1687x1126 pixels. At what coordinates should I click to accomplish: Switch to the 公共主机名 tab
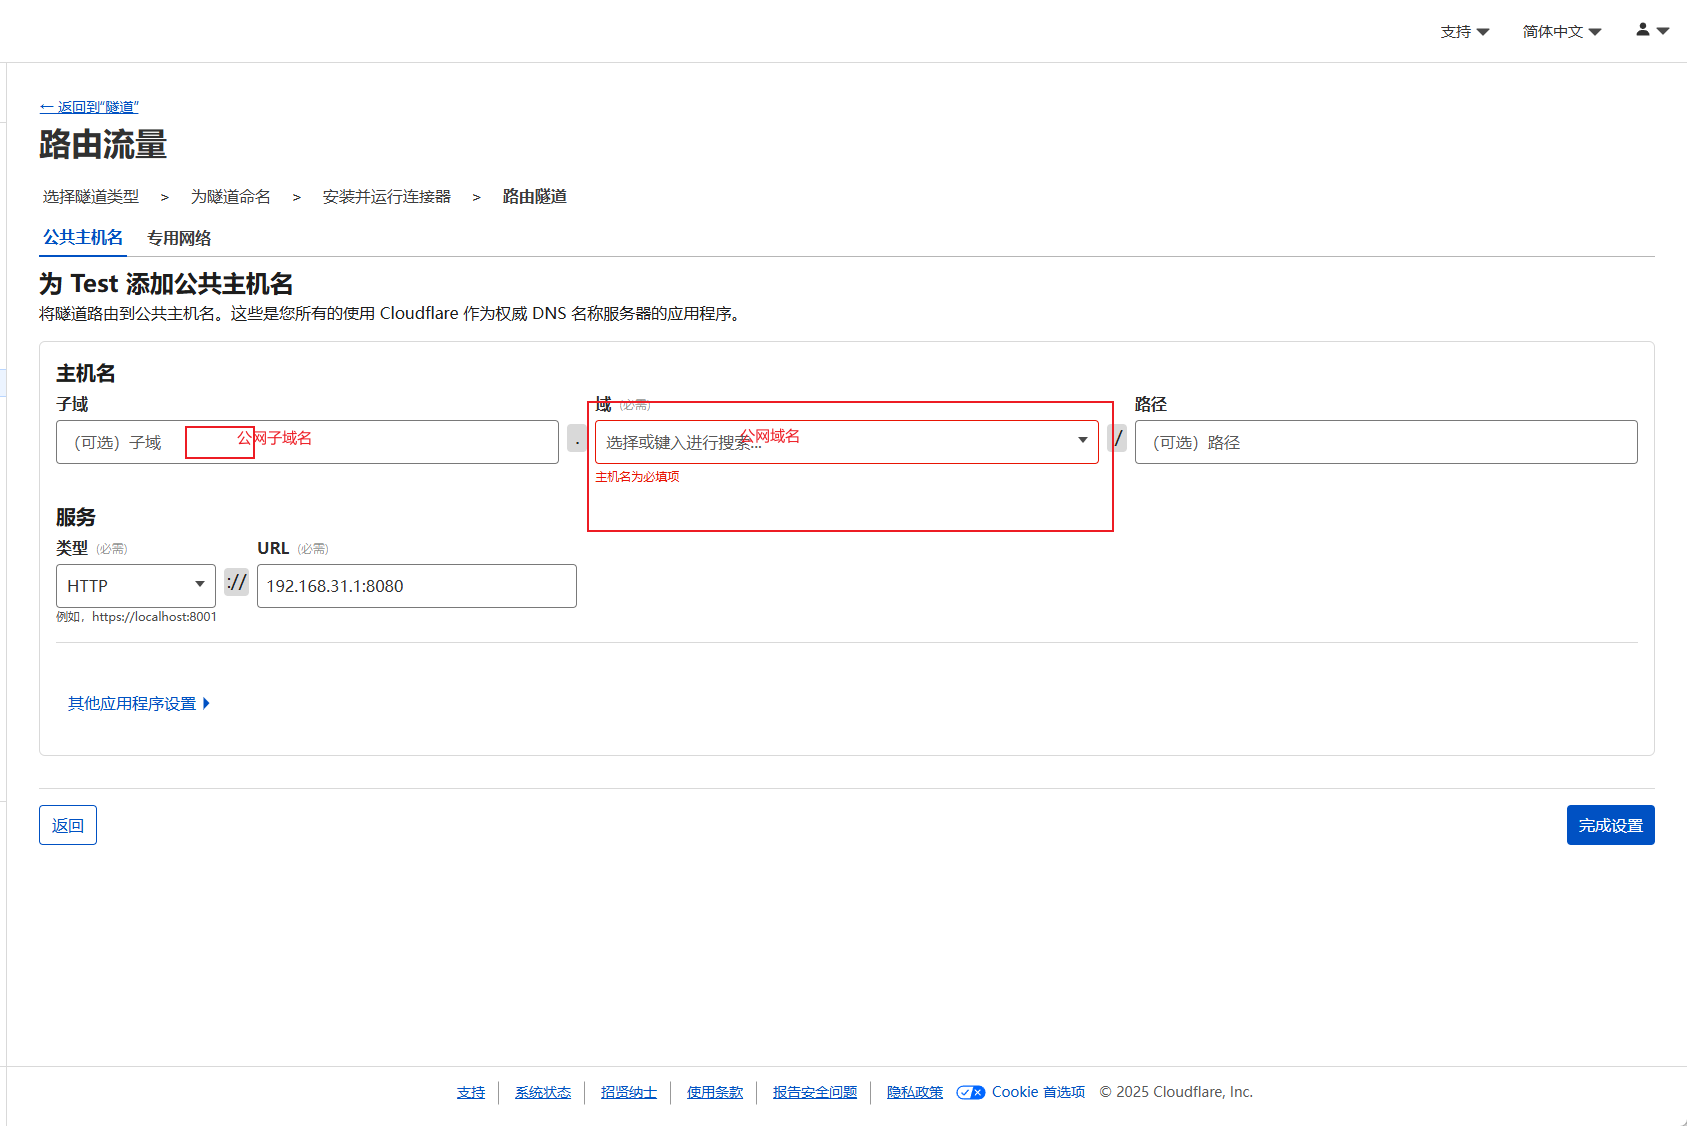83,238
